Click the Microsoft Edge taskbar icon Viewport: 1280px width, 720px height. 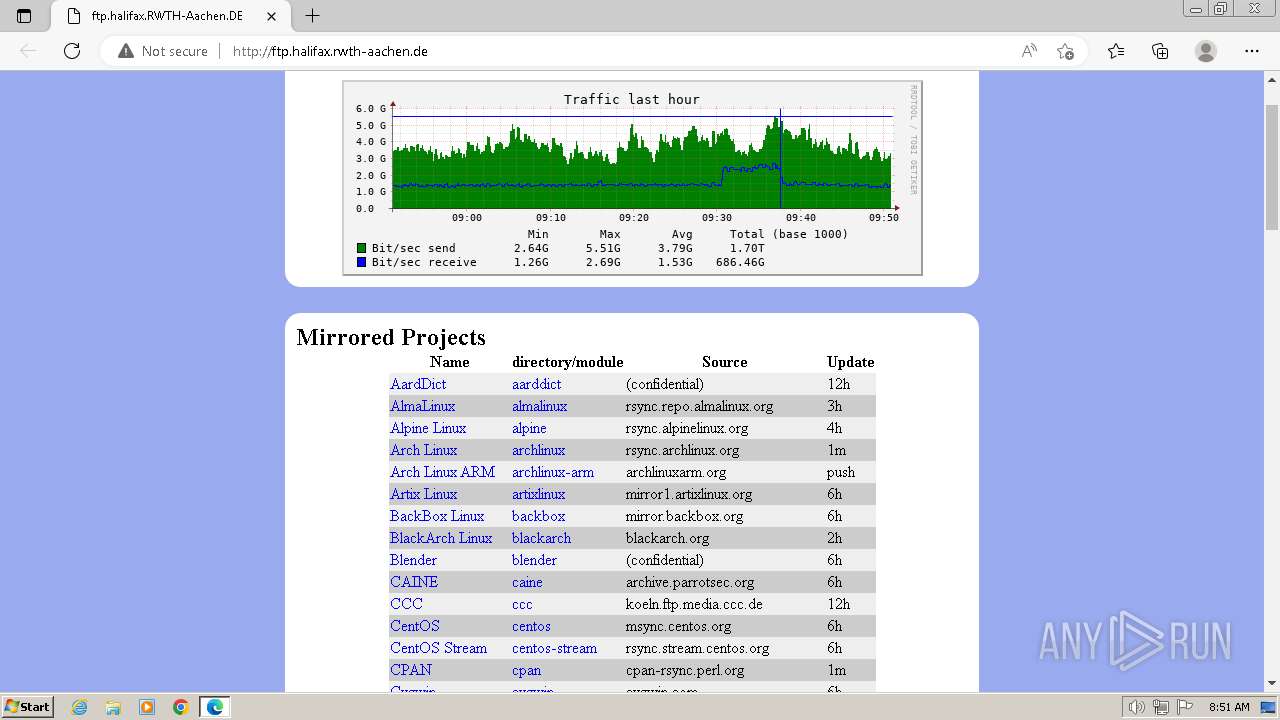tap(215, 707)
